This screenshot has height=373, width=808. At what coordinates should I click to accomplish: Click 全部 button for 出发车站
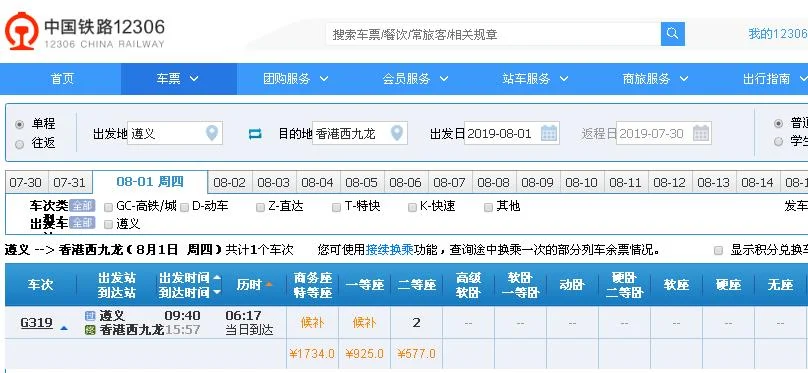[x=82, y=223]
